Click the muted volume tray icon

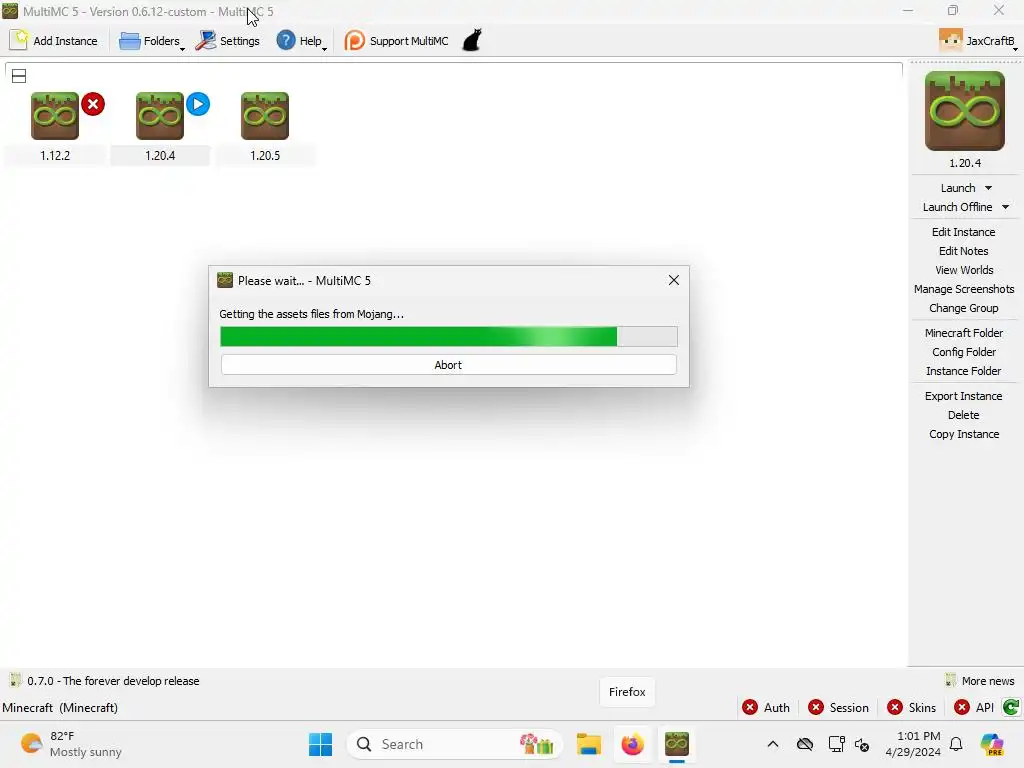(x=862, y=744)
